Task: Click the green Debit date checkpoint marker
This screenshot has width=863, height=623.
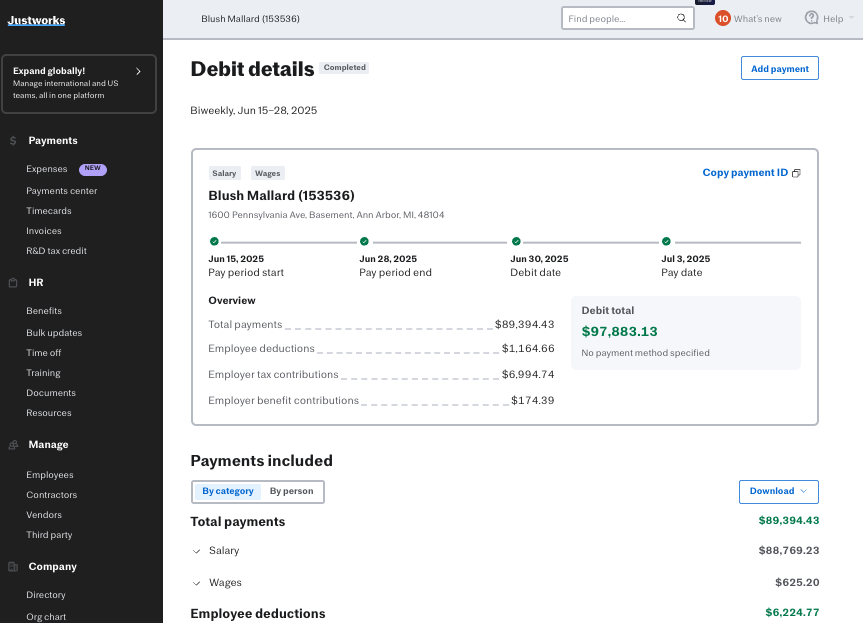Action: [x=516, y=241]
